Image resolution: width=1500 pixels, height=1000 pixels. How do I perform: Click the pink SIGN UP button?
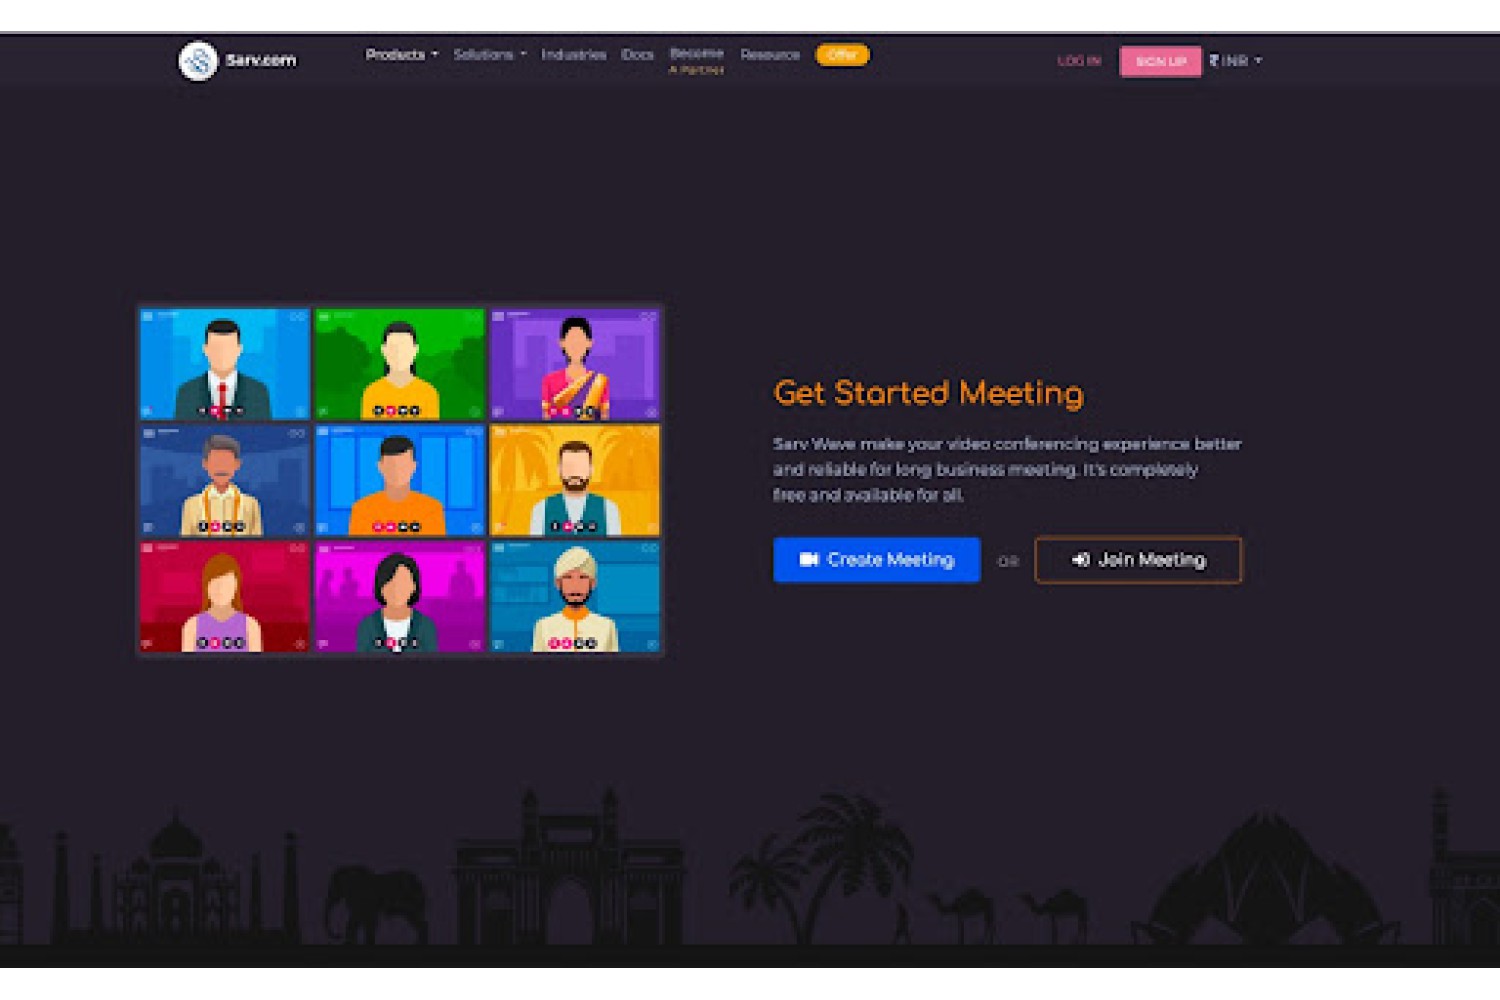pos(1160,61)
